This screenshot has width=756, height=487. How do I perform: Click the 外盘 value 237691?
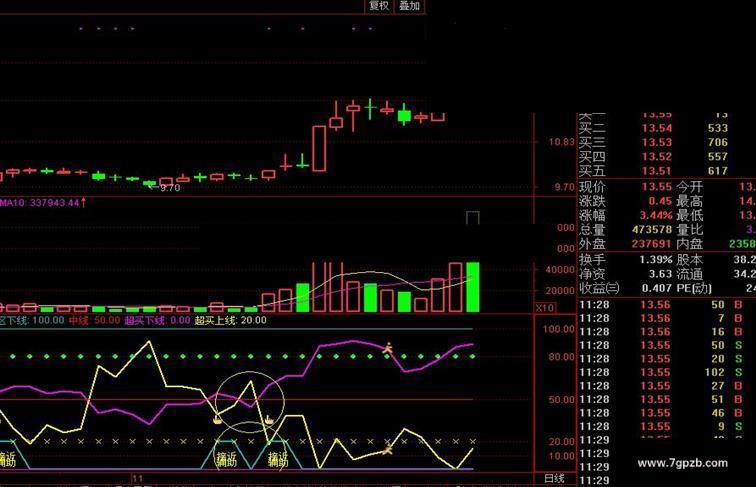coord(652,244)
